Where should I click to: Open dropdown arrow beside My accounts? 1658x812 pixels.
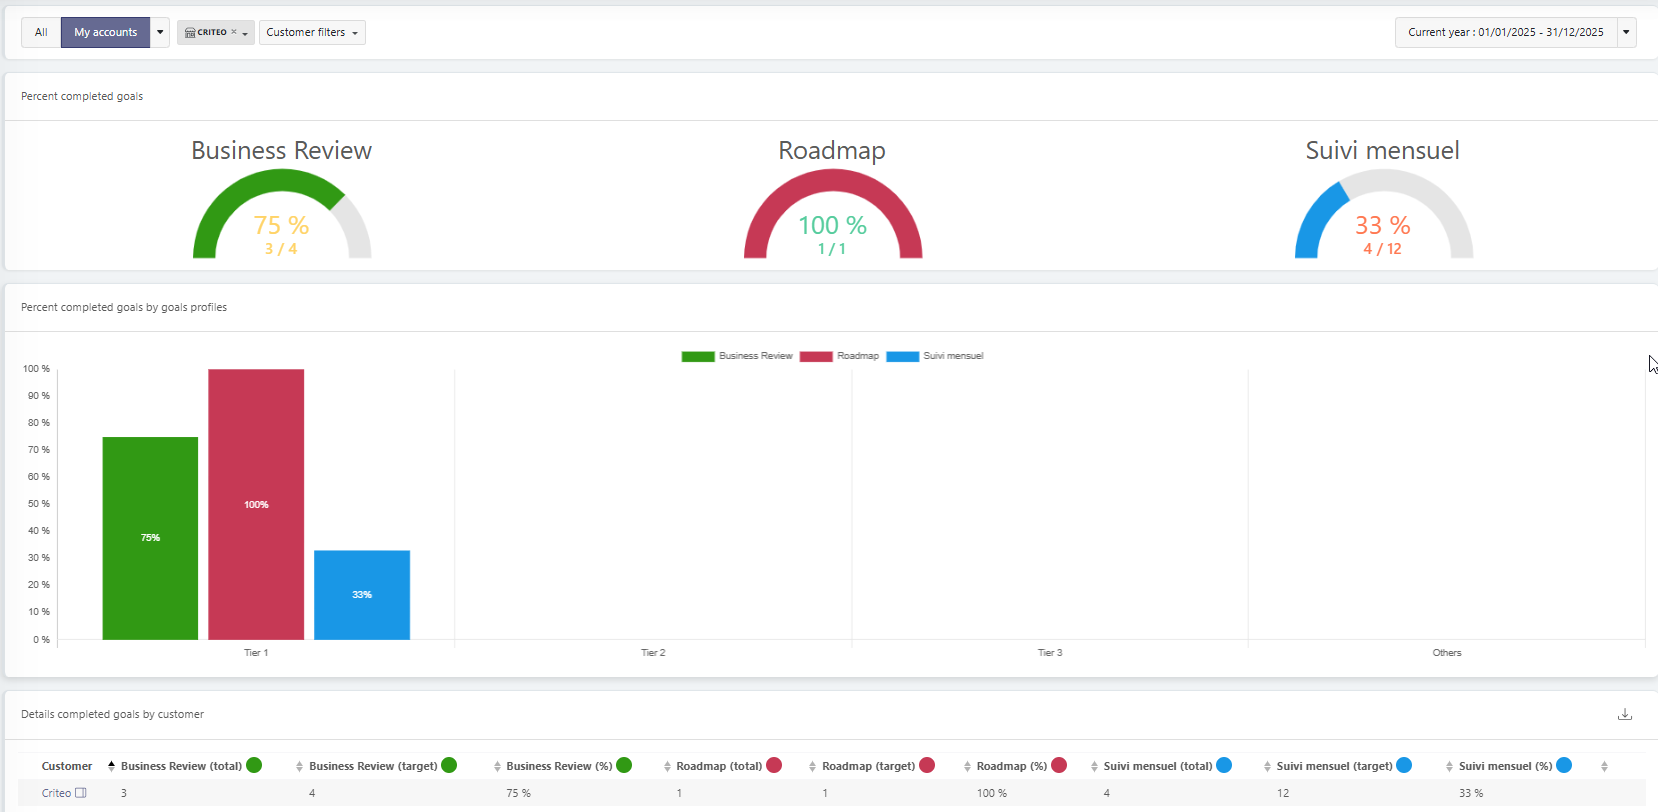tap(160, 32)
